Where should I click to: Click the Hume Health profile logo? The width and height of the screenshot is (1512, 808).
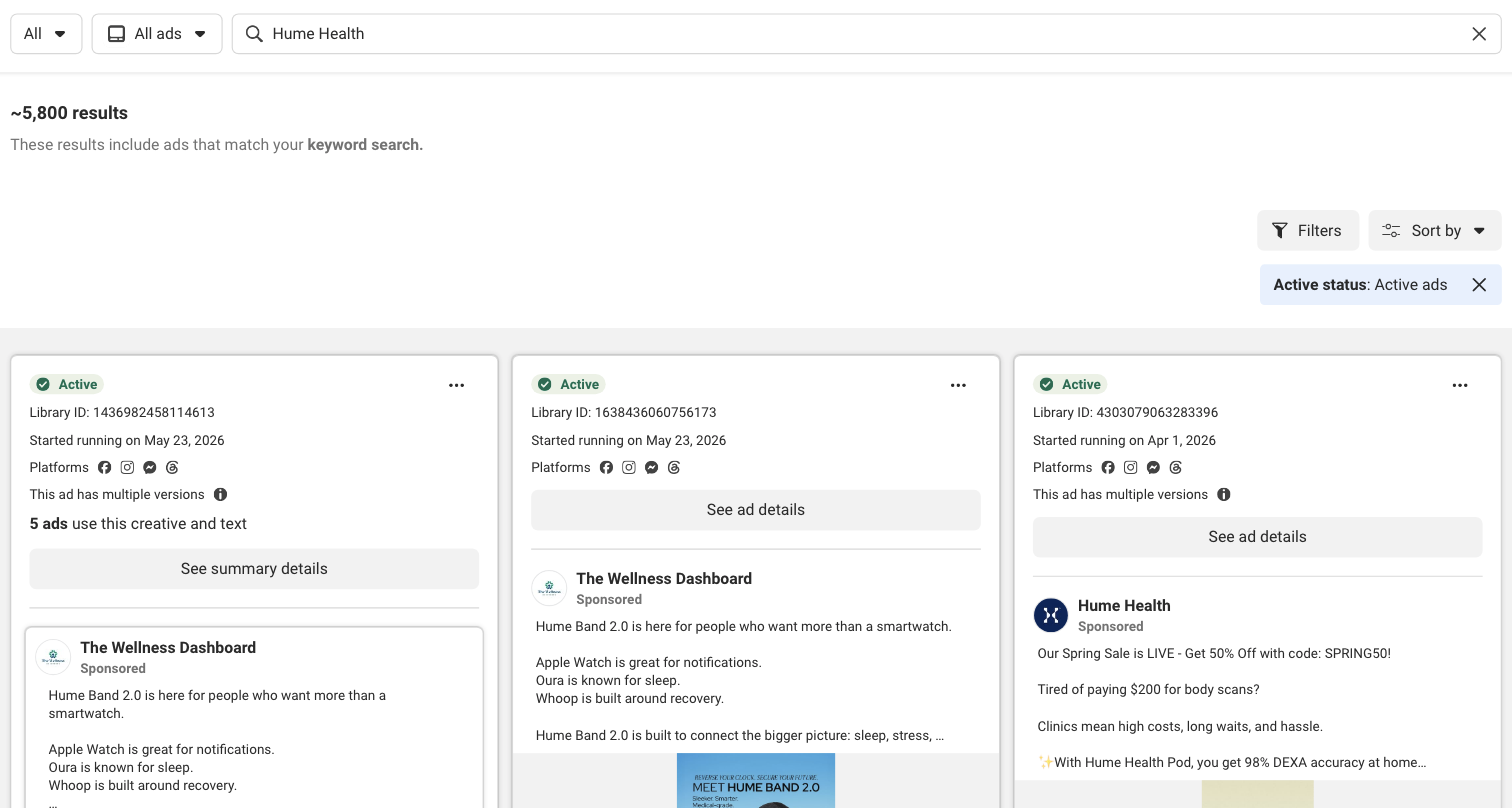pyautogui.click(x=1051, y=615)
